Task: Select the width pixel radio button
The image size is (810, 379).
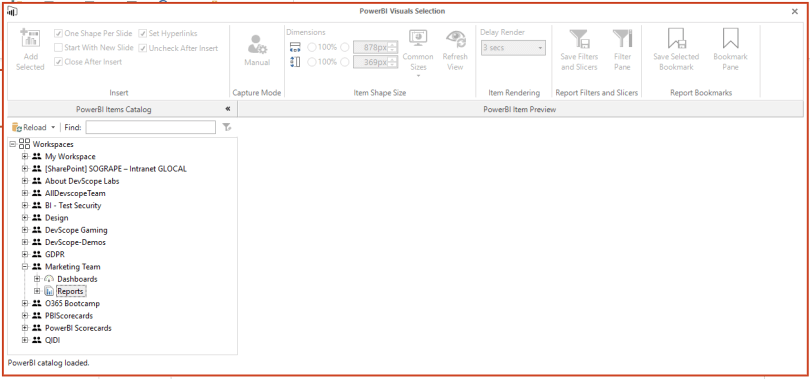Action: click(x=345, y=48)
